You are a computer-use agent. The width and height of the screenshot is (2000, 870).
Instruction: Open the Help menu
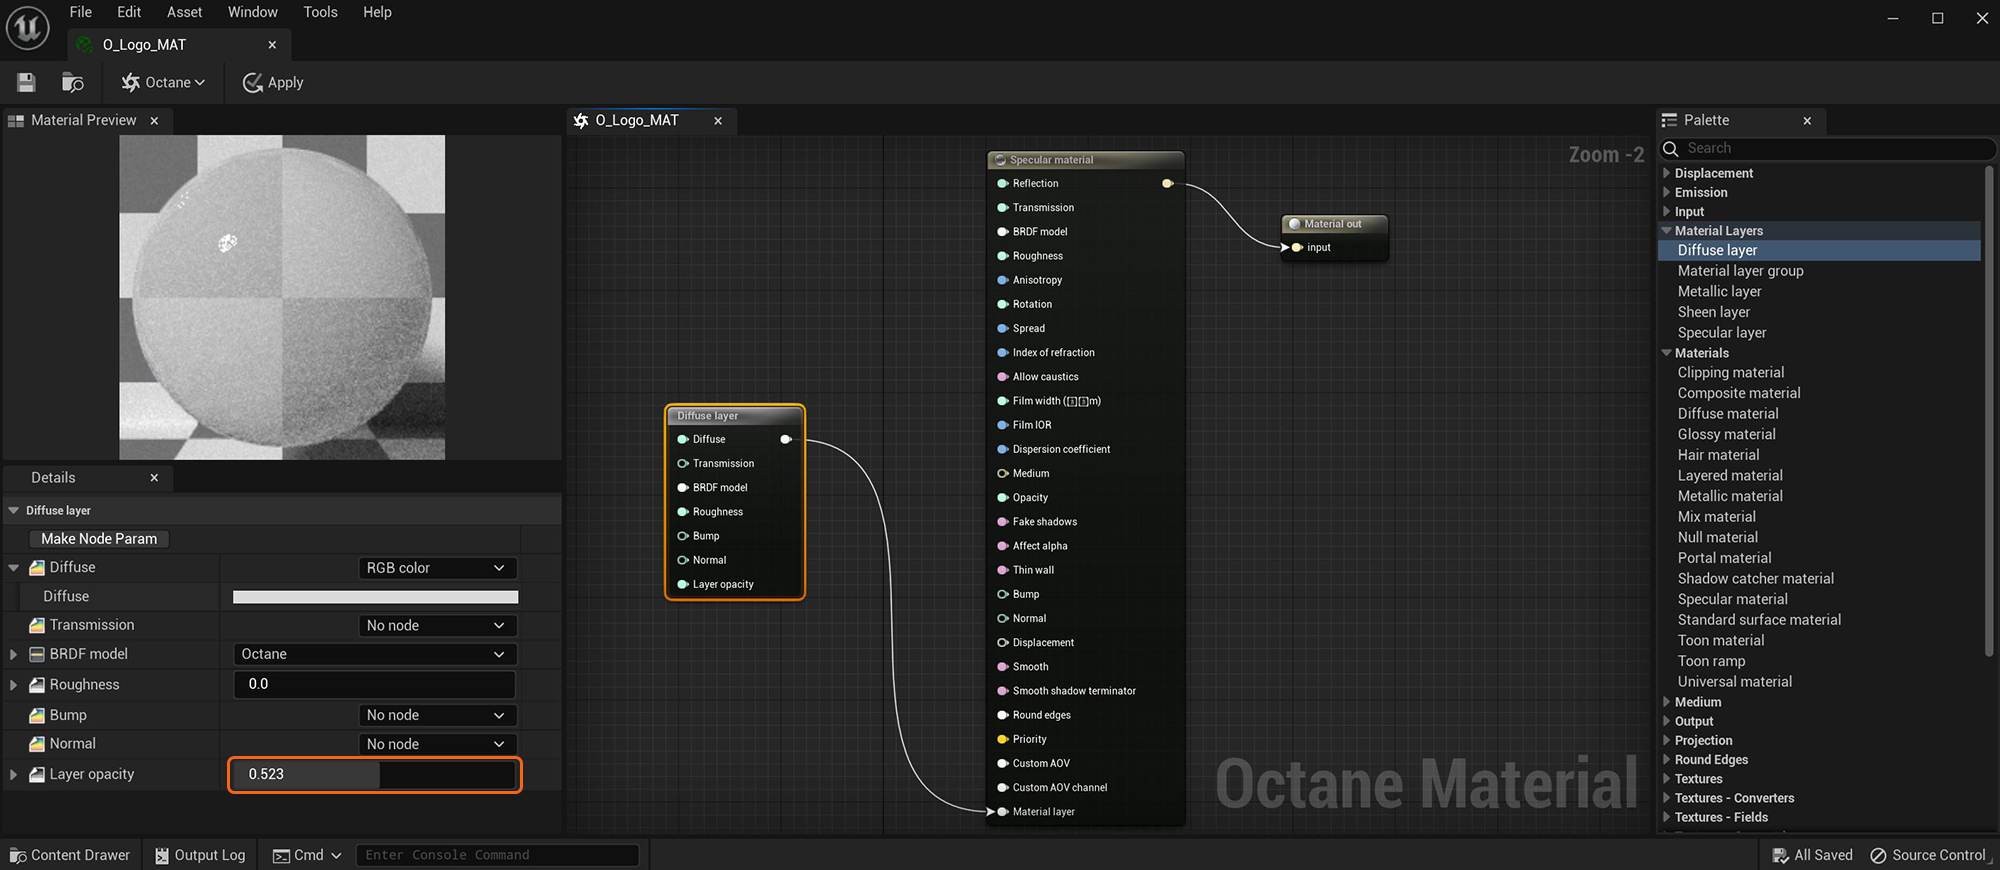click(x=377, y=12)
